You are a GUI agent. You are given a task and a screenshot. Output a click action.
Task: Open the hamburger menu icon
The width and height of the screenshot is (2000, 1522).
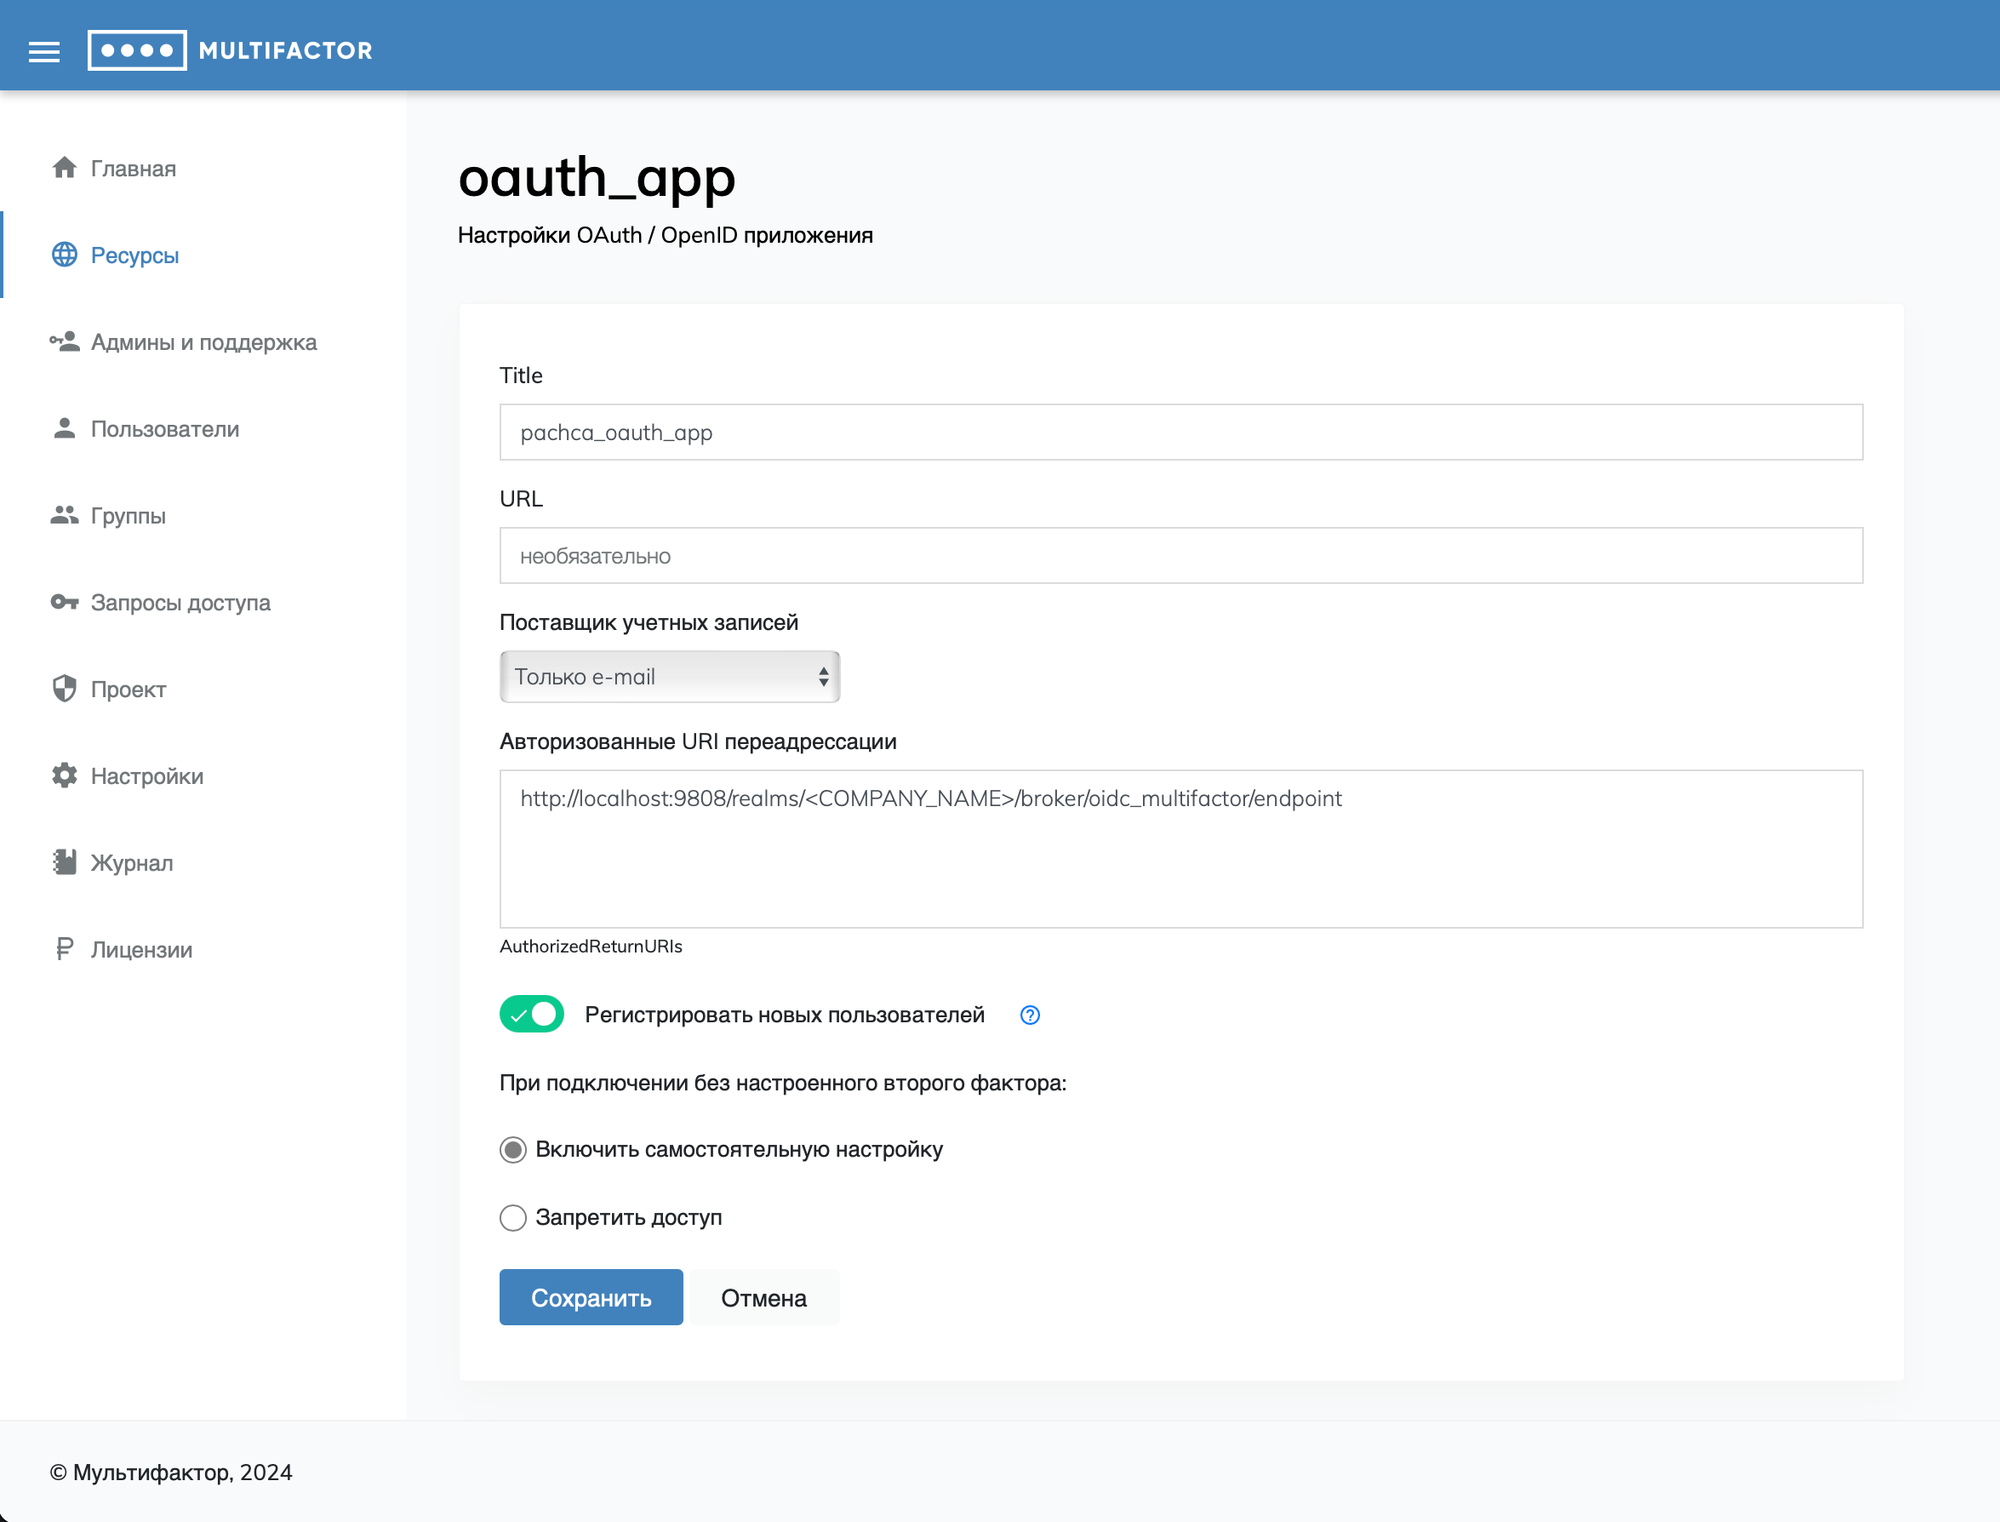(44, 51)
